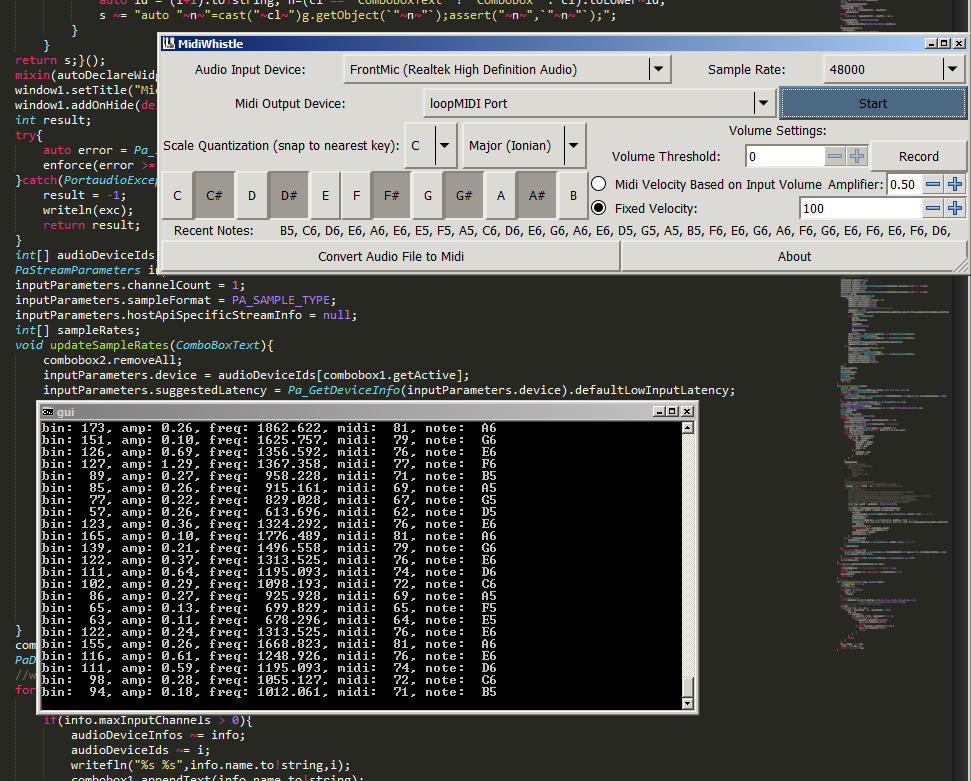Image resolution: width=971 pixels, height=781 pixels.
Task: Click Convert Audio File to Midi
Action: click(x=391, y=256)
